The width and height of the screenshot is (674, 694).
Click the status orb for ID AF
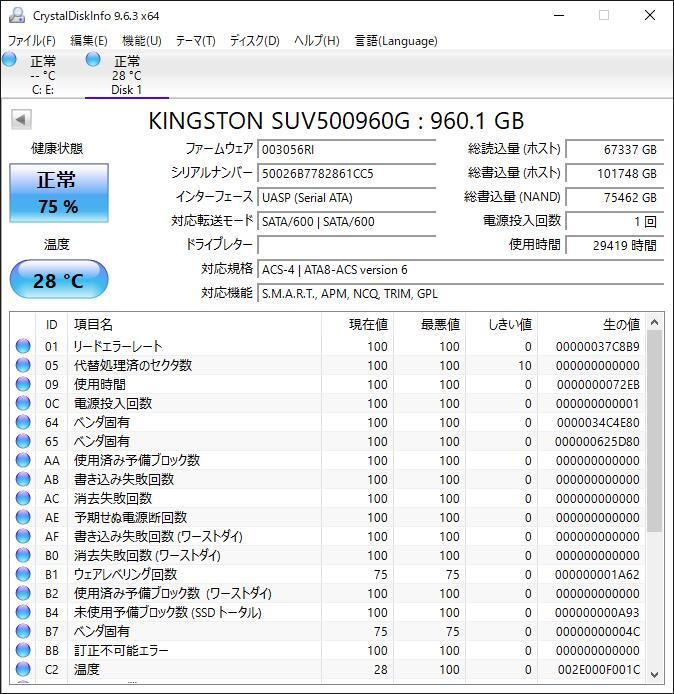click(x=23, y=536)
